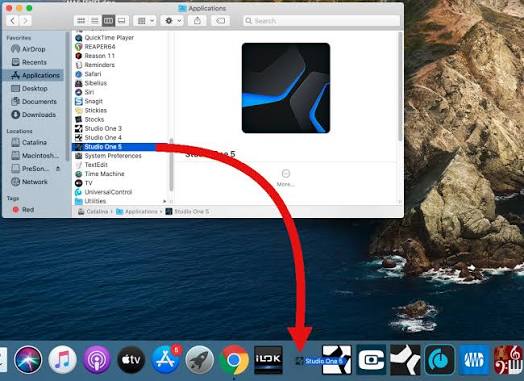Screen dimensions: 524x381
Task: Select Reminders in the list
Action: [120, 65]
